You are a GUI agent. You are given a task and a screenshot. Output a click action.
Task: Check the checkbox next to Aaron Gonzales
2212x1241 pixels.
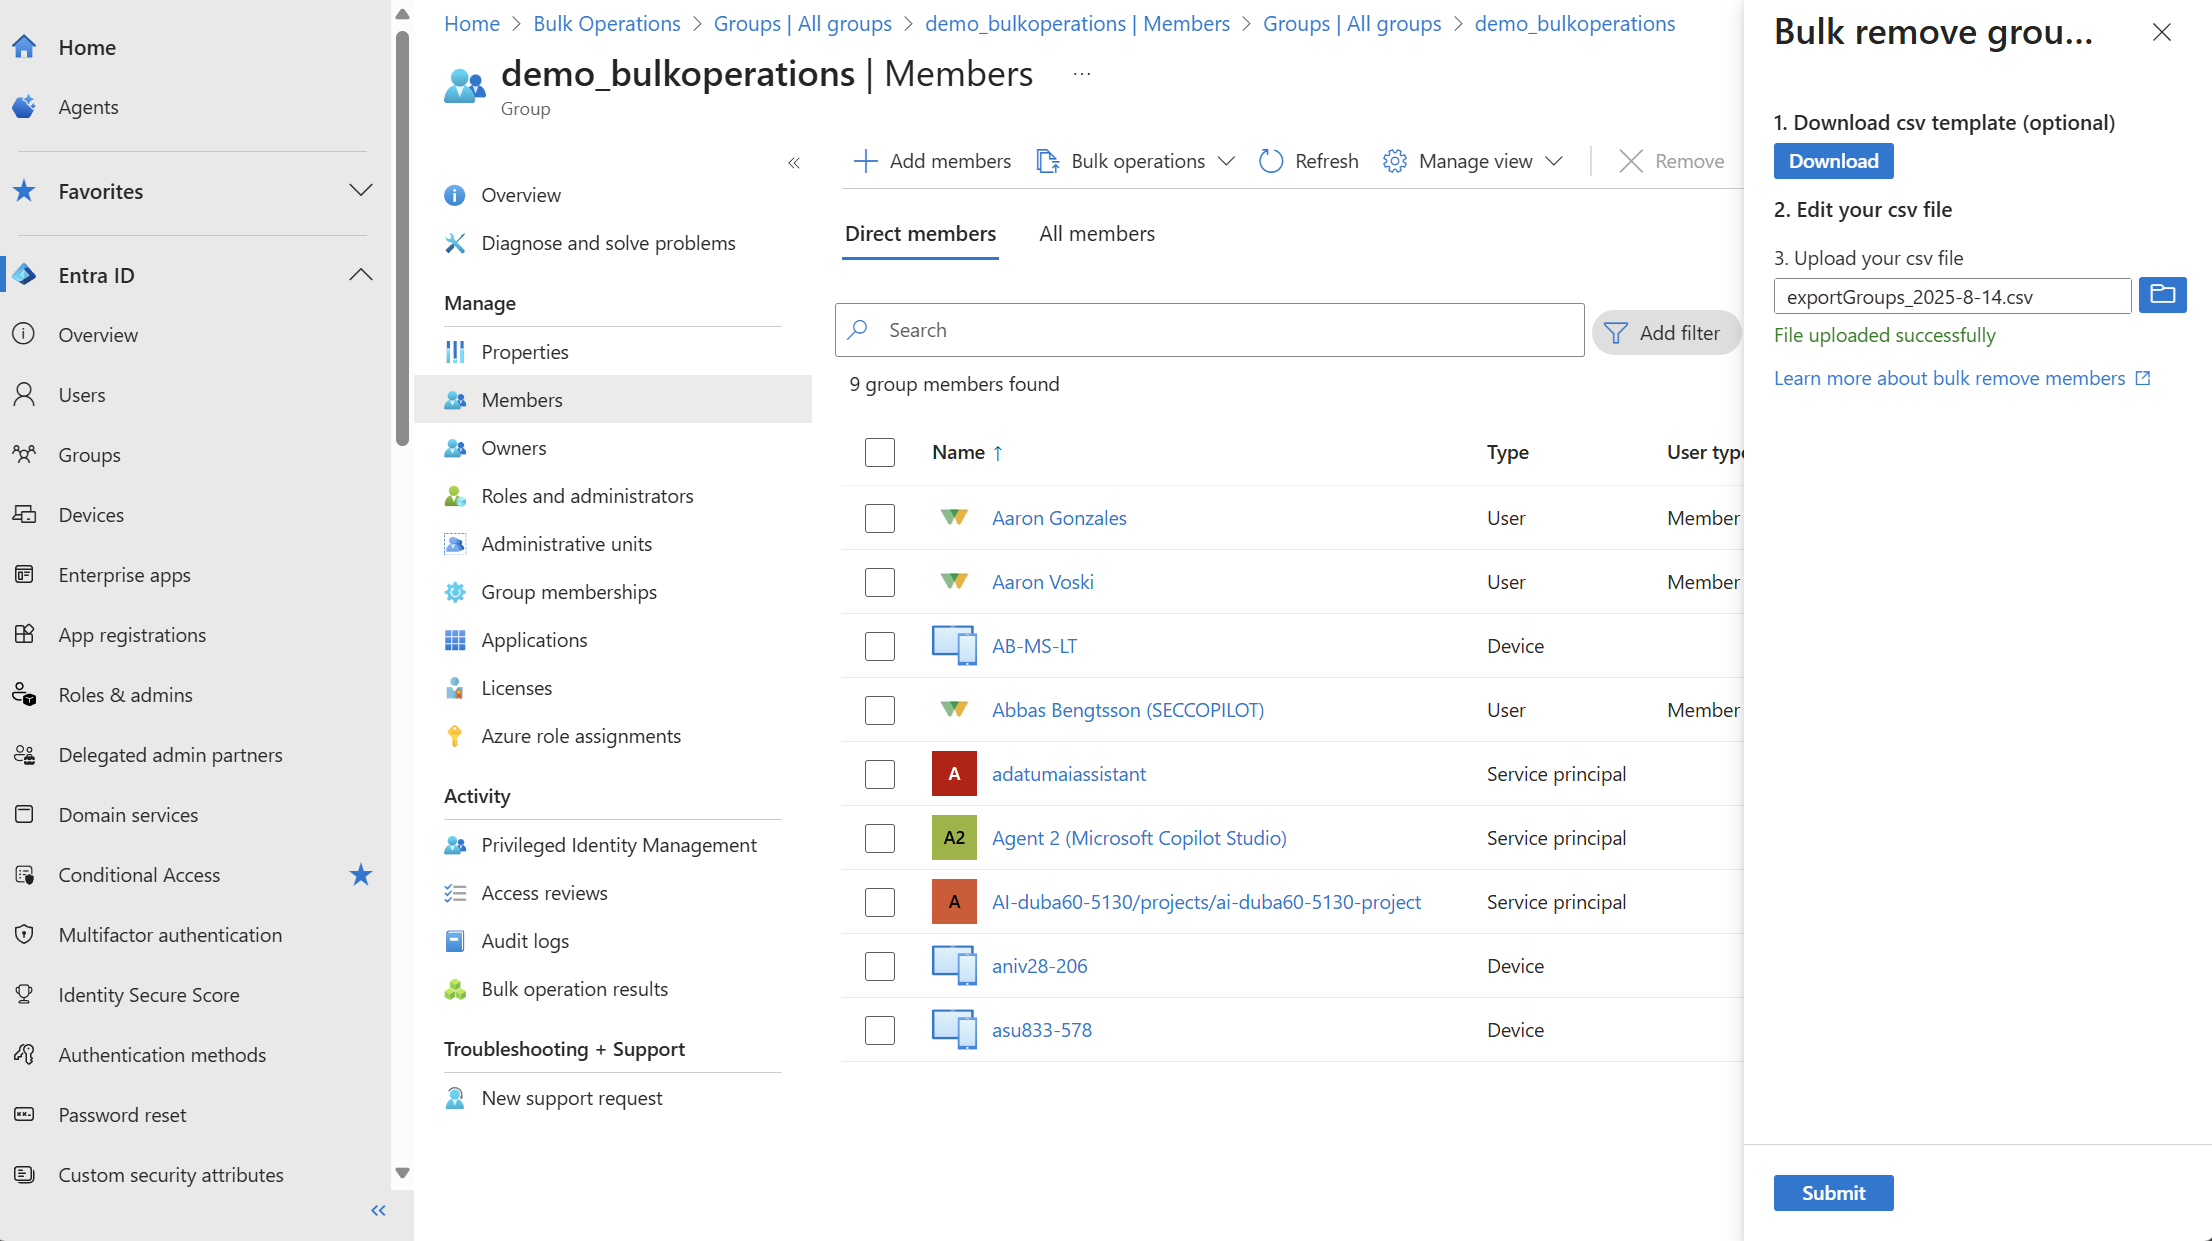click(x=879, y=518)
